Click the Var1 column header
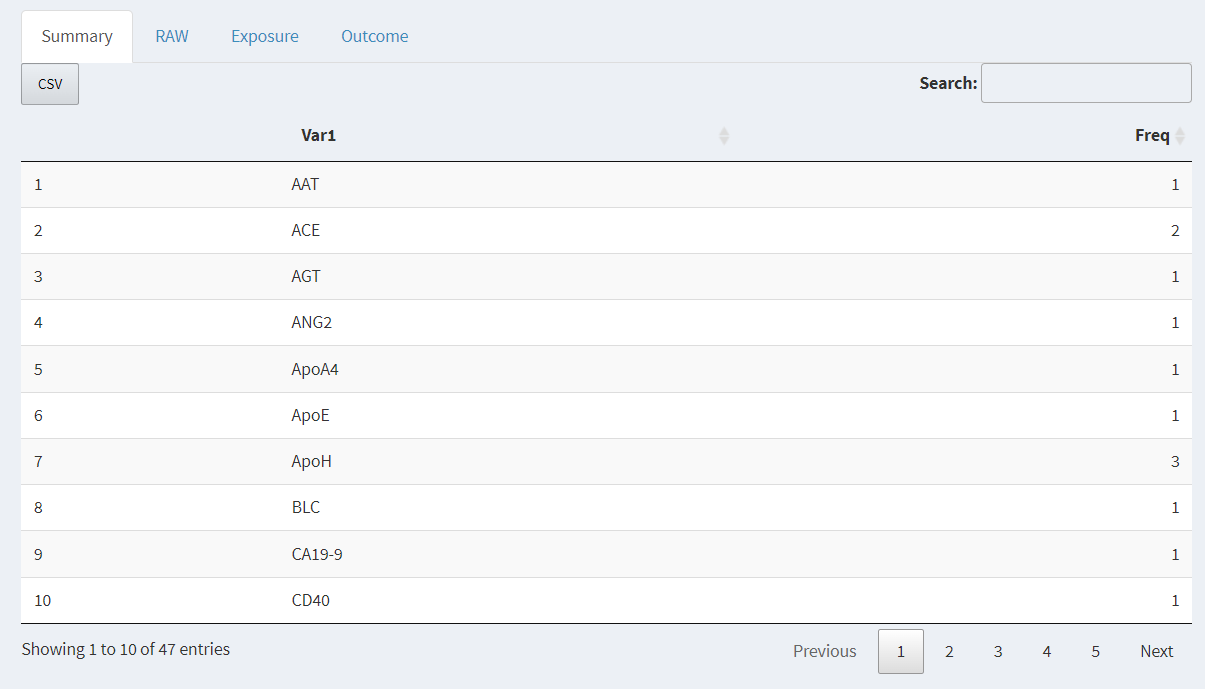The width and height of the screenshot is (1205, 689). pyautogui.click(x=319, y=136)
